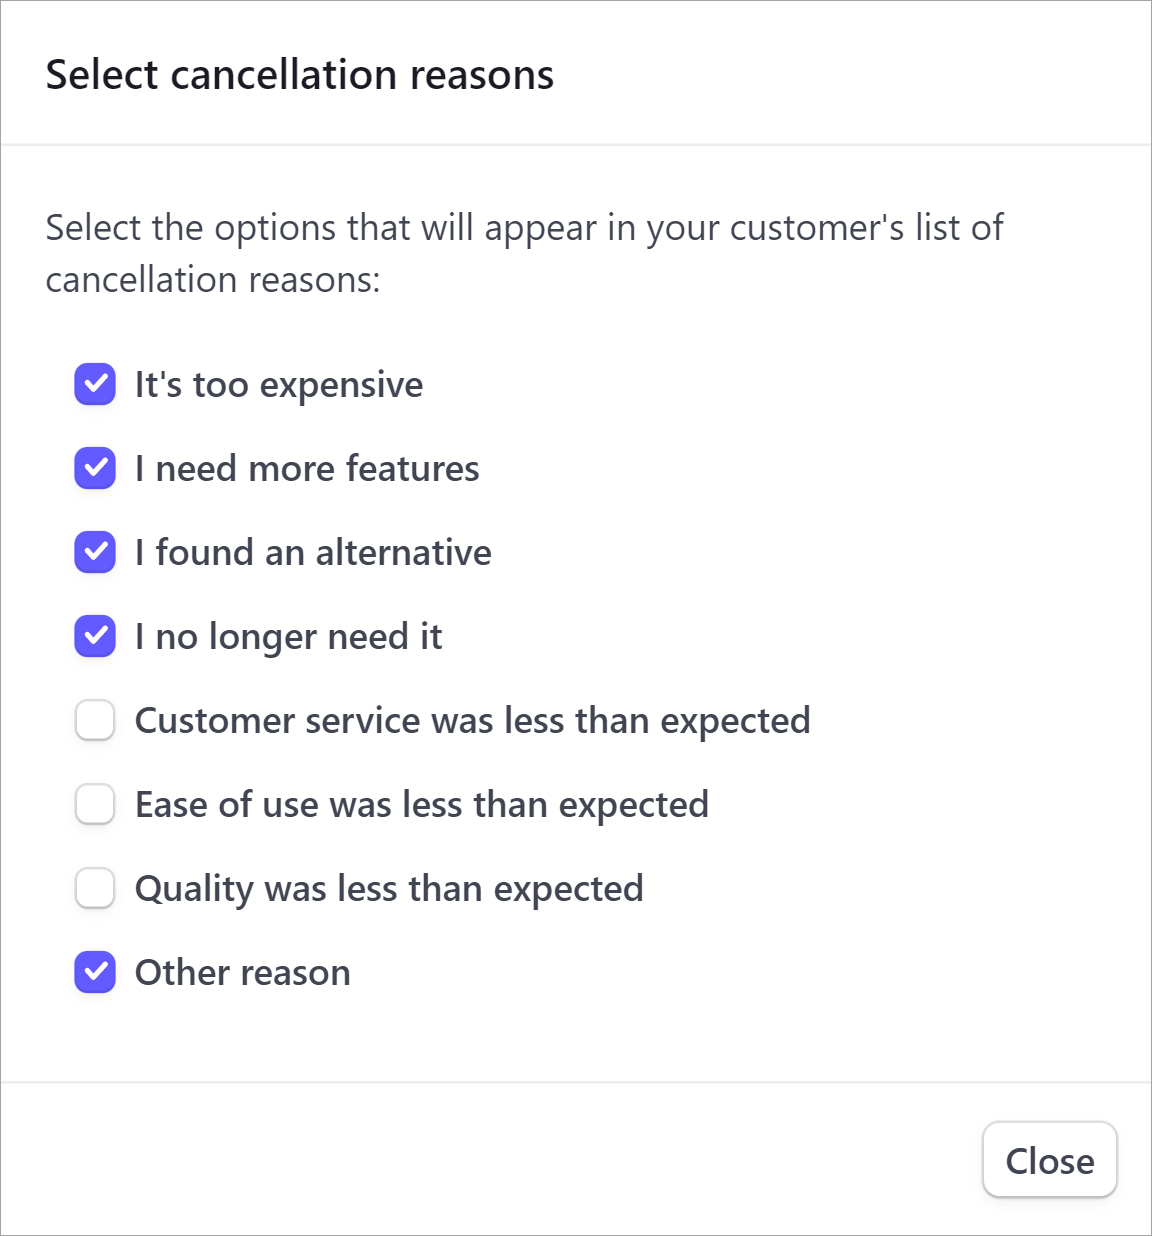Click the "Other reason" label text
The width and height of the screenshot is (1152, 1236).
pyautogui.click(x=243, y=973)
